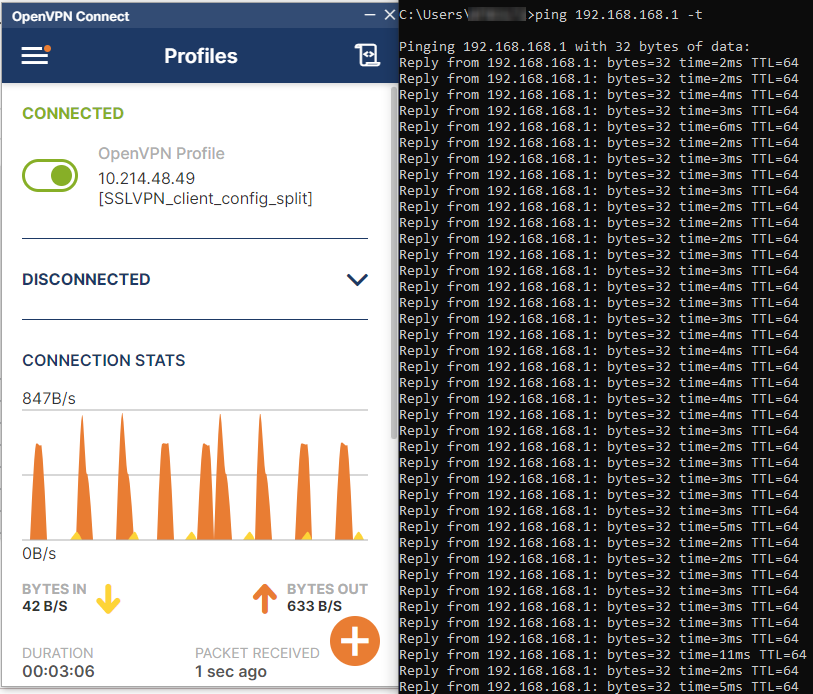Click the BYTES OUT label
813x694 pixels.
coord(327,589)
